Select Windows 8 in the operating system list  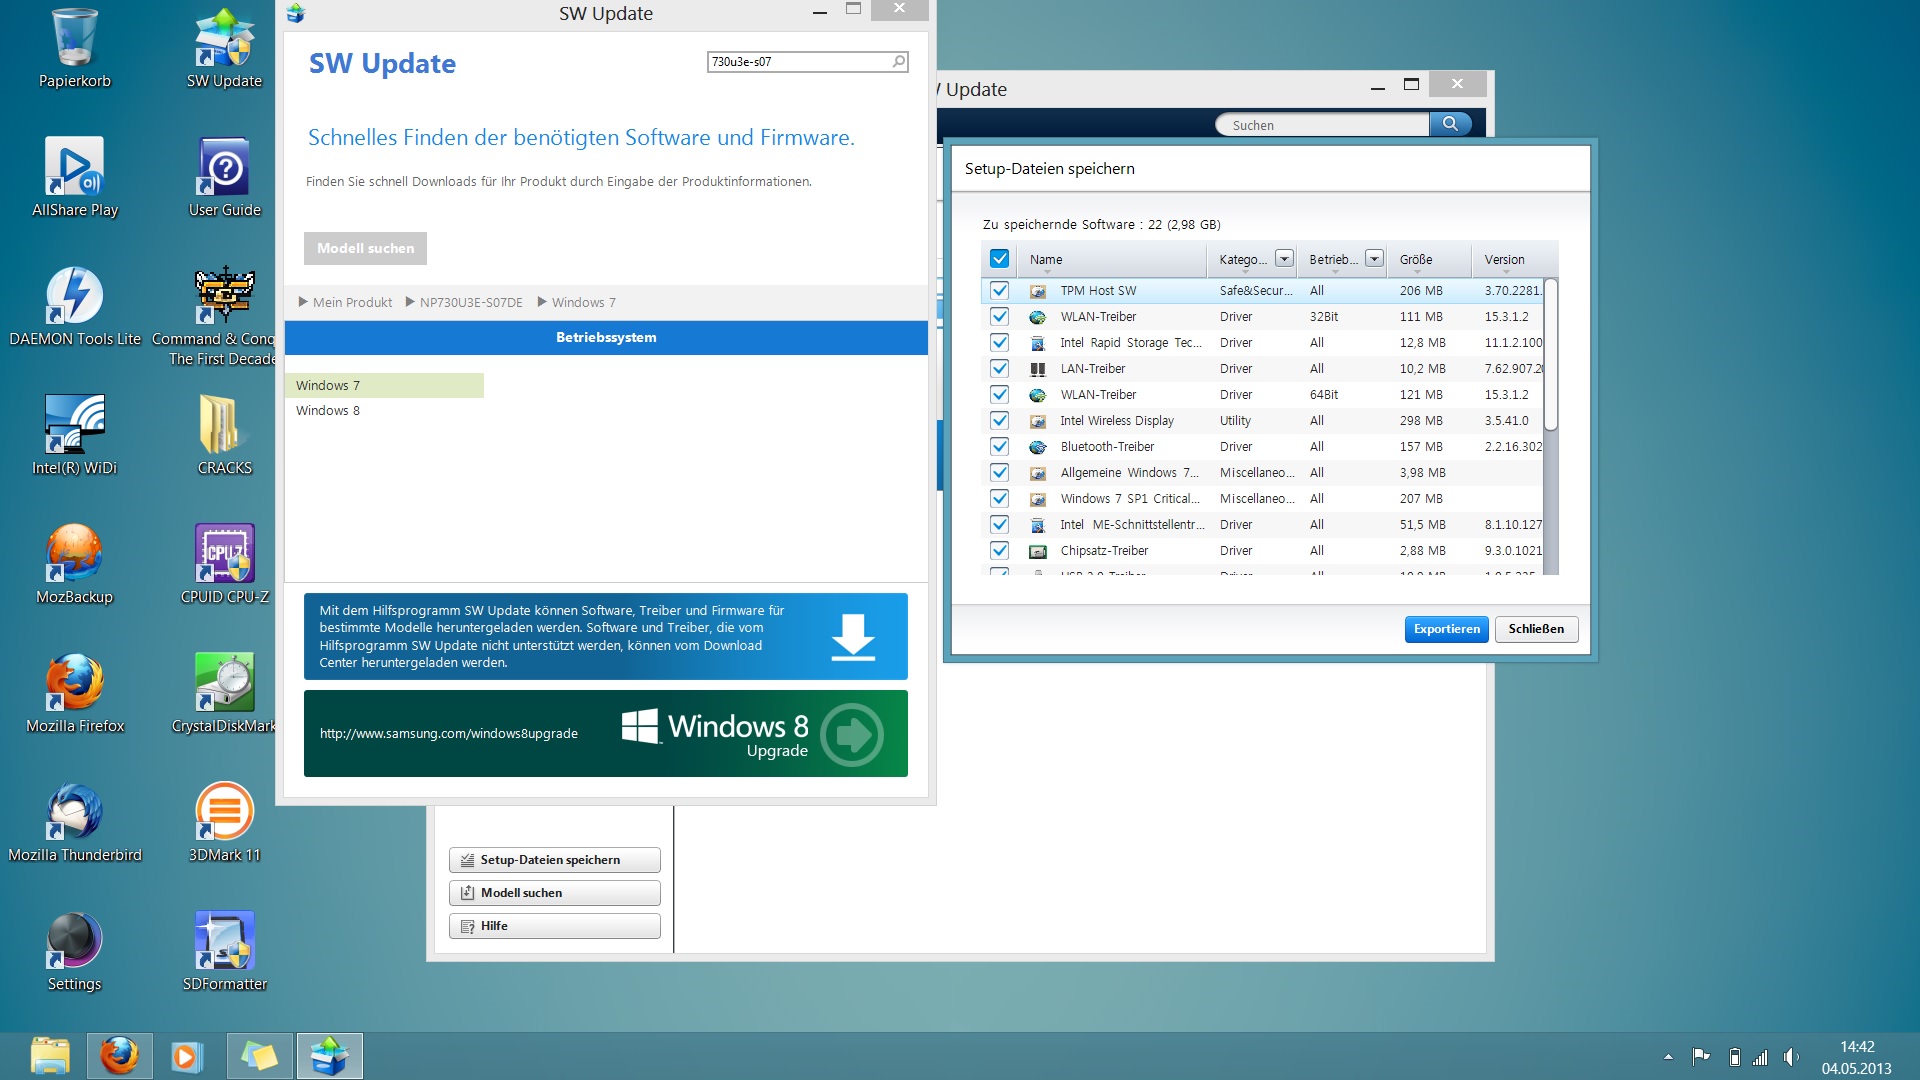(328, 411)
